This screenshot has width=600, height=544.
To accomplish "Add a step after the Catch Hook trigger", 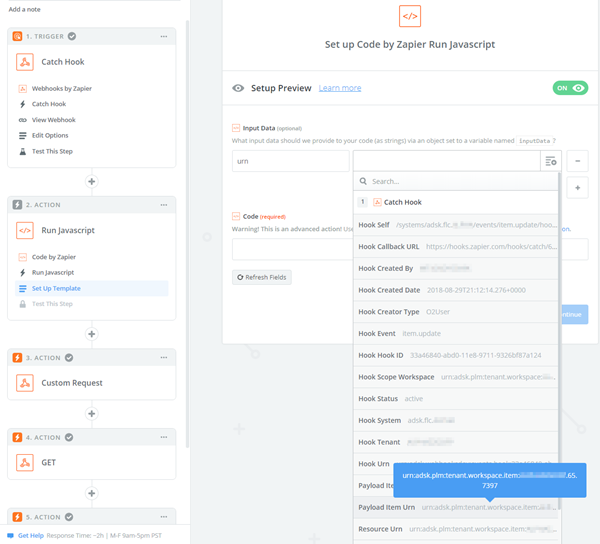I will click(91, 181).
